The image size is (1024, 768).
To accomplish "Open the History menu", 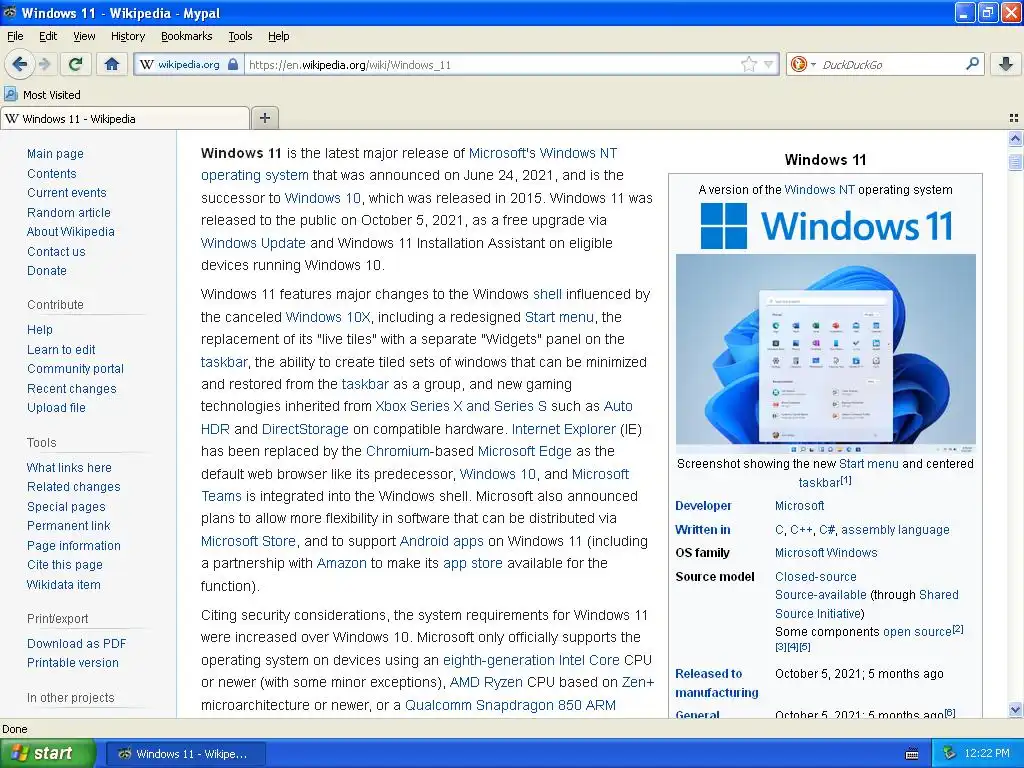I will tap(127, 36).
